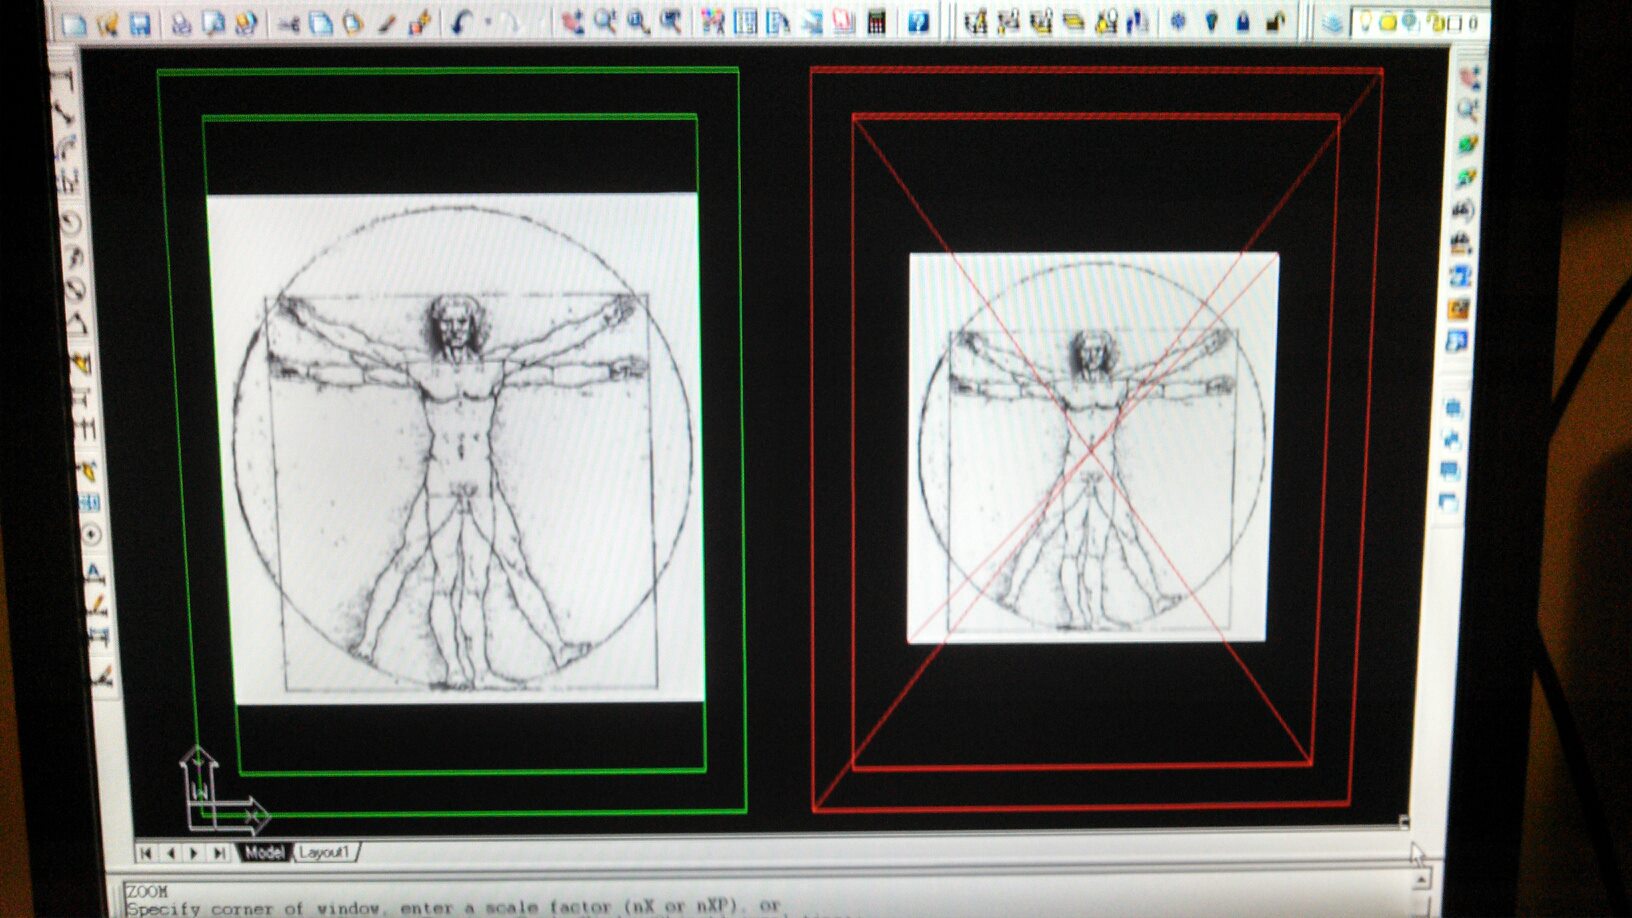Image resolution: width=1632 pixels, height=918 pixels.
Task: Click the Publish icon
Action: [x=246, y=23]
